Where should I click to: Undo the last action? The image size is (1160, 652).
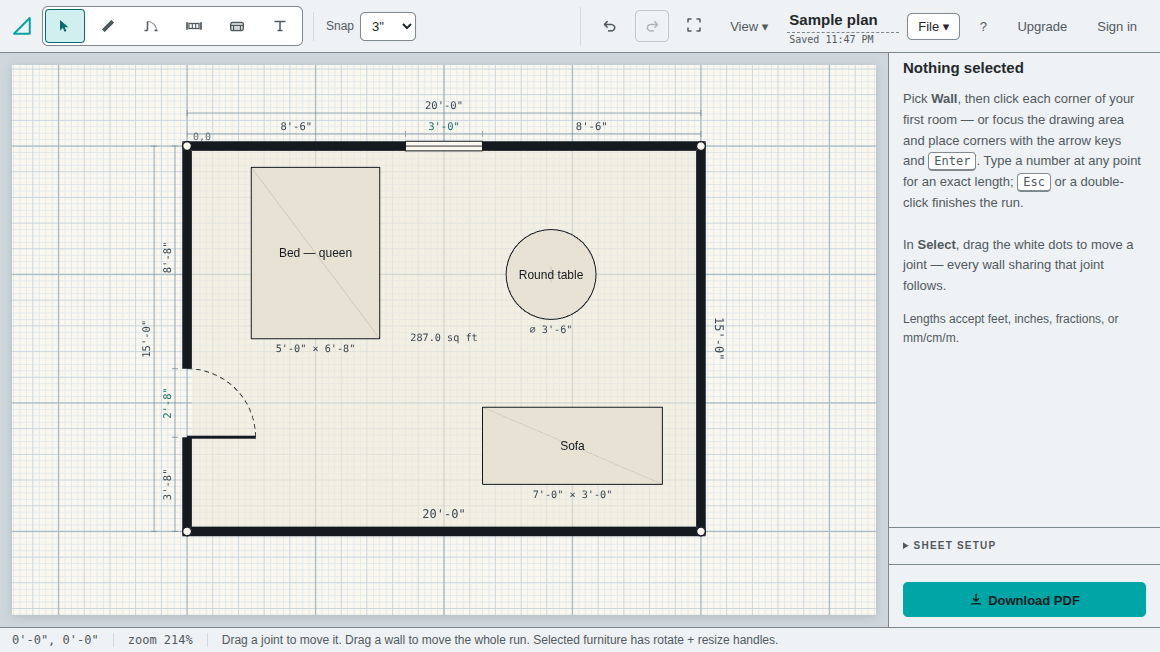(609, 27)
